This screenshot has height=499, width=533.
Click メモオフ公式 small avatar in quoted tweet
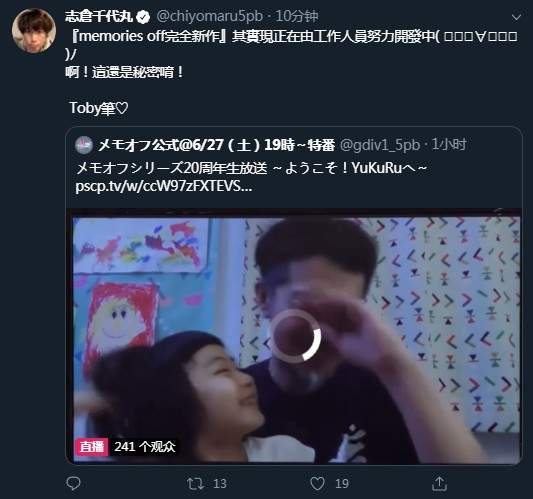tap(84, 145)
